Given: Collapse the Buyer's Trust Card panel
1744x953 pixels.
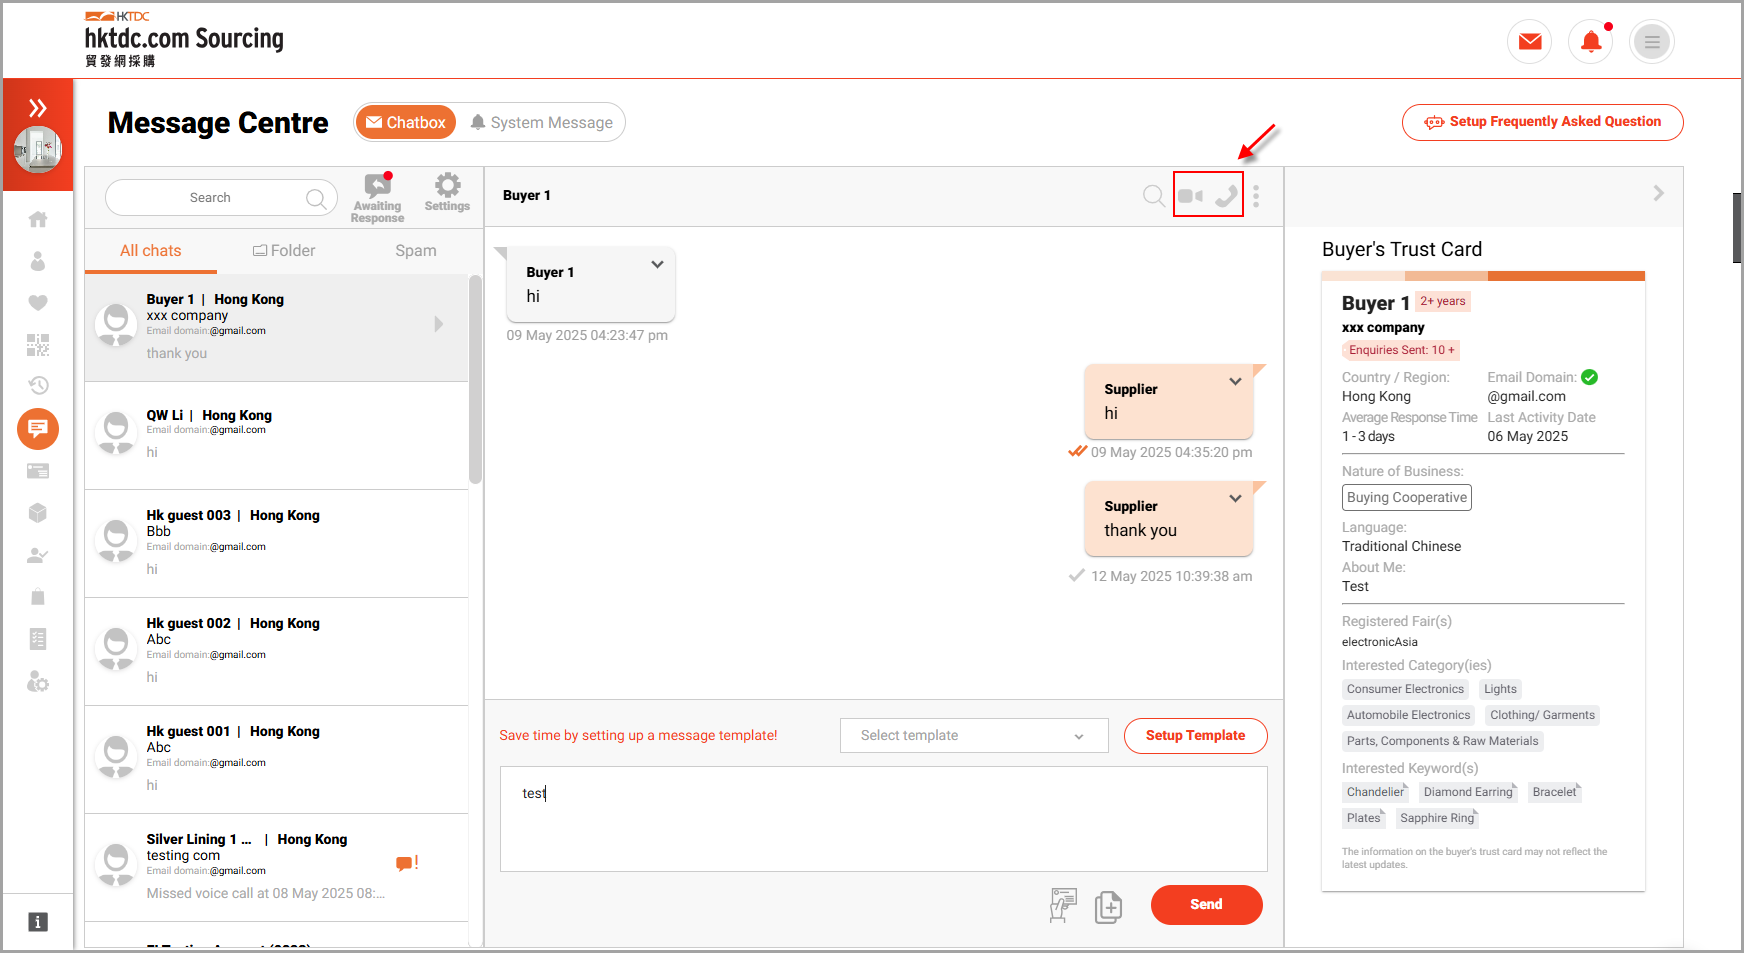Looking at the screenshot, I should [x=1658, y=193].
